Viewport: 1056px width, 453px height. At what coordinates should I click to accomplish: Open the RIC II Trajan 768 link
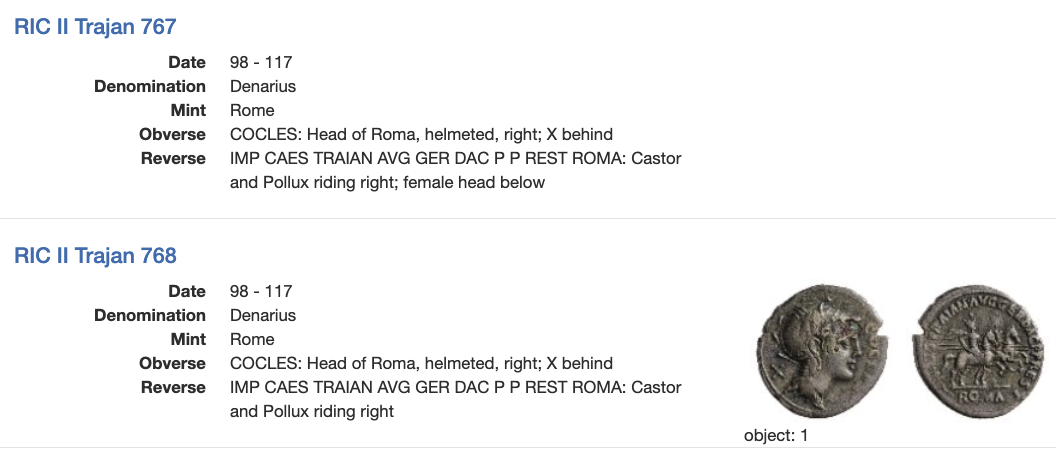(x=95, y=256)
